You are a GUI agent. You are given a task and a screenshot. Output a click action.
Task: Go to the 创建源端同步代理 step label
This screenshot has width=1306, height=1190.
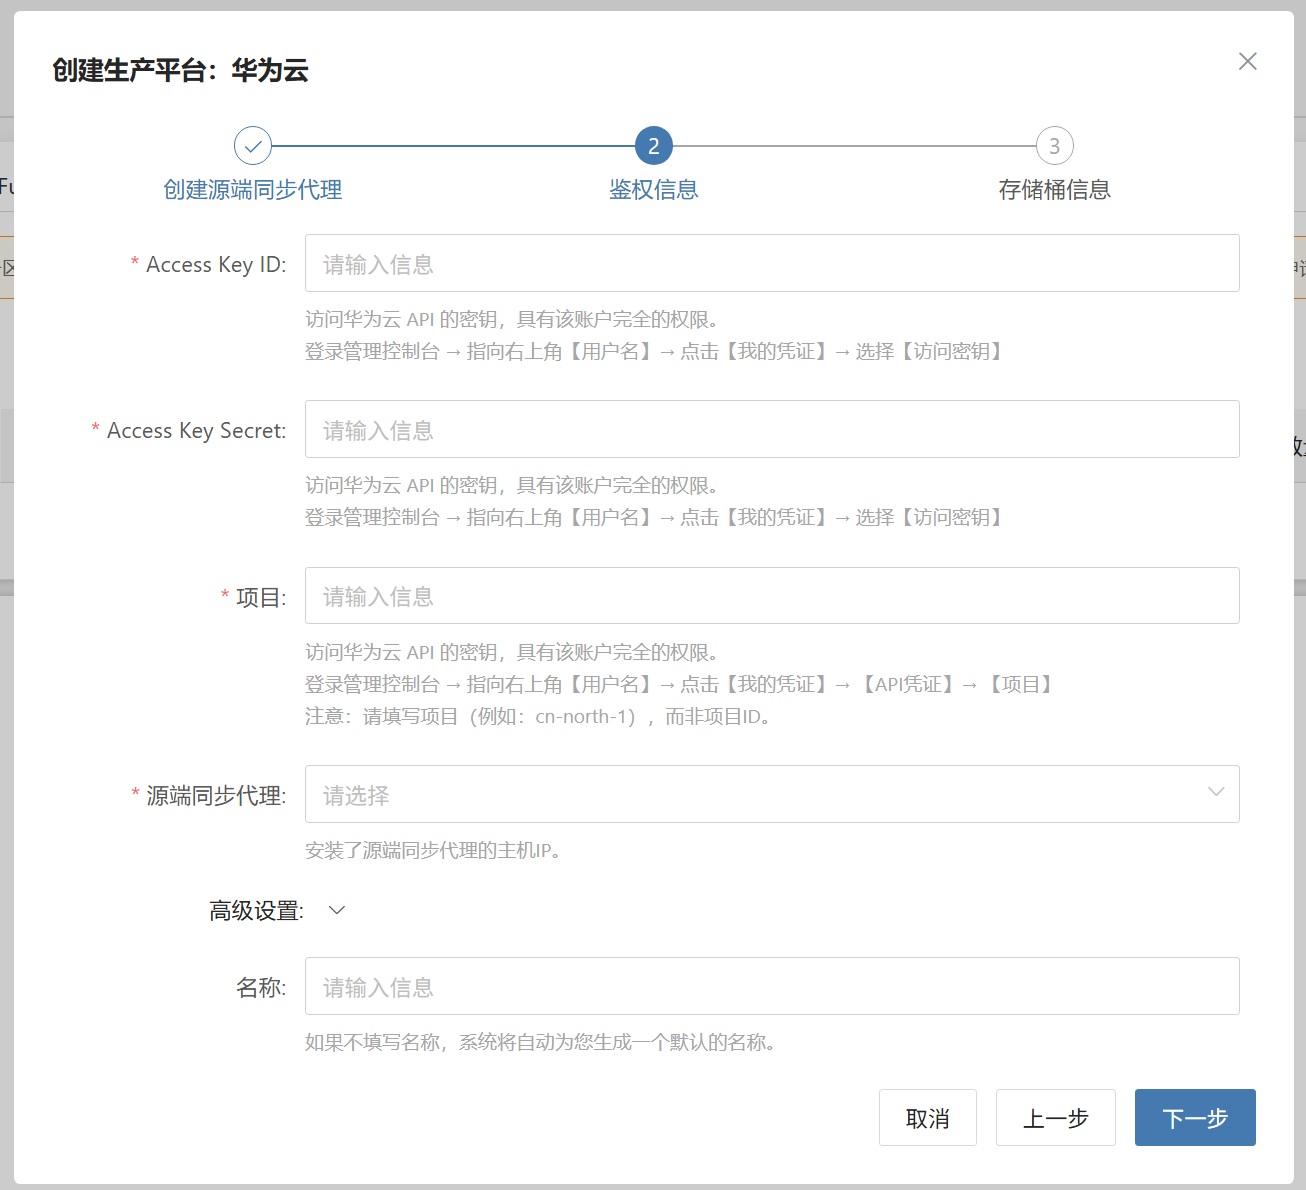tap(253, 190)
